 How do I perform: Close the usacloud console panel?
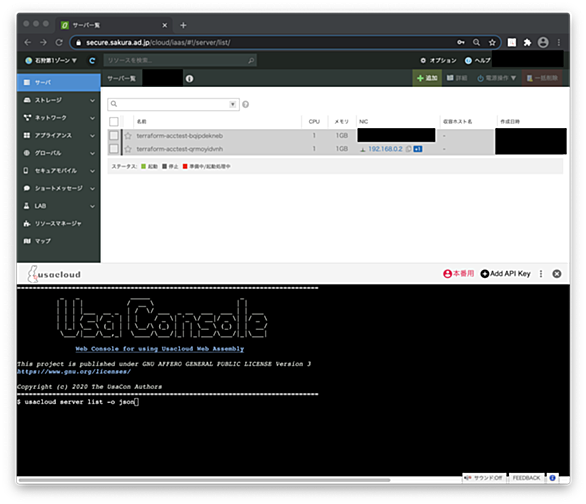point(556,274)
